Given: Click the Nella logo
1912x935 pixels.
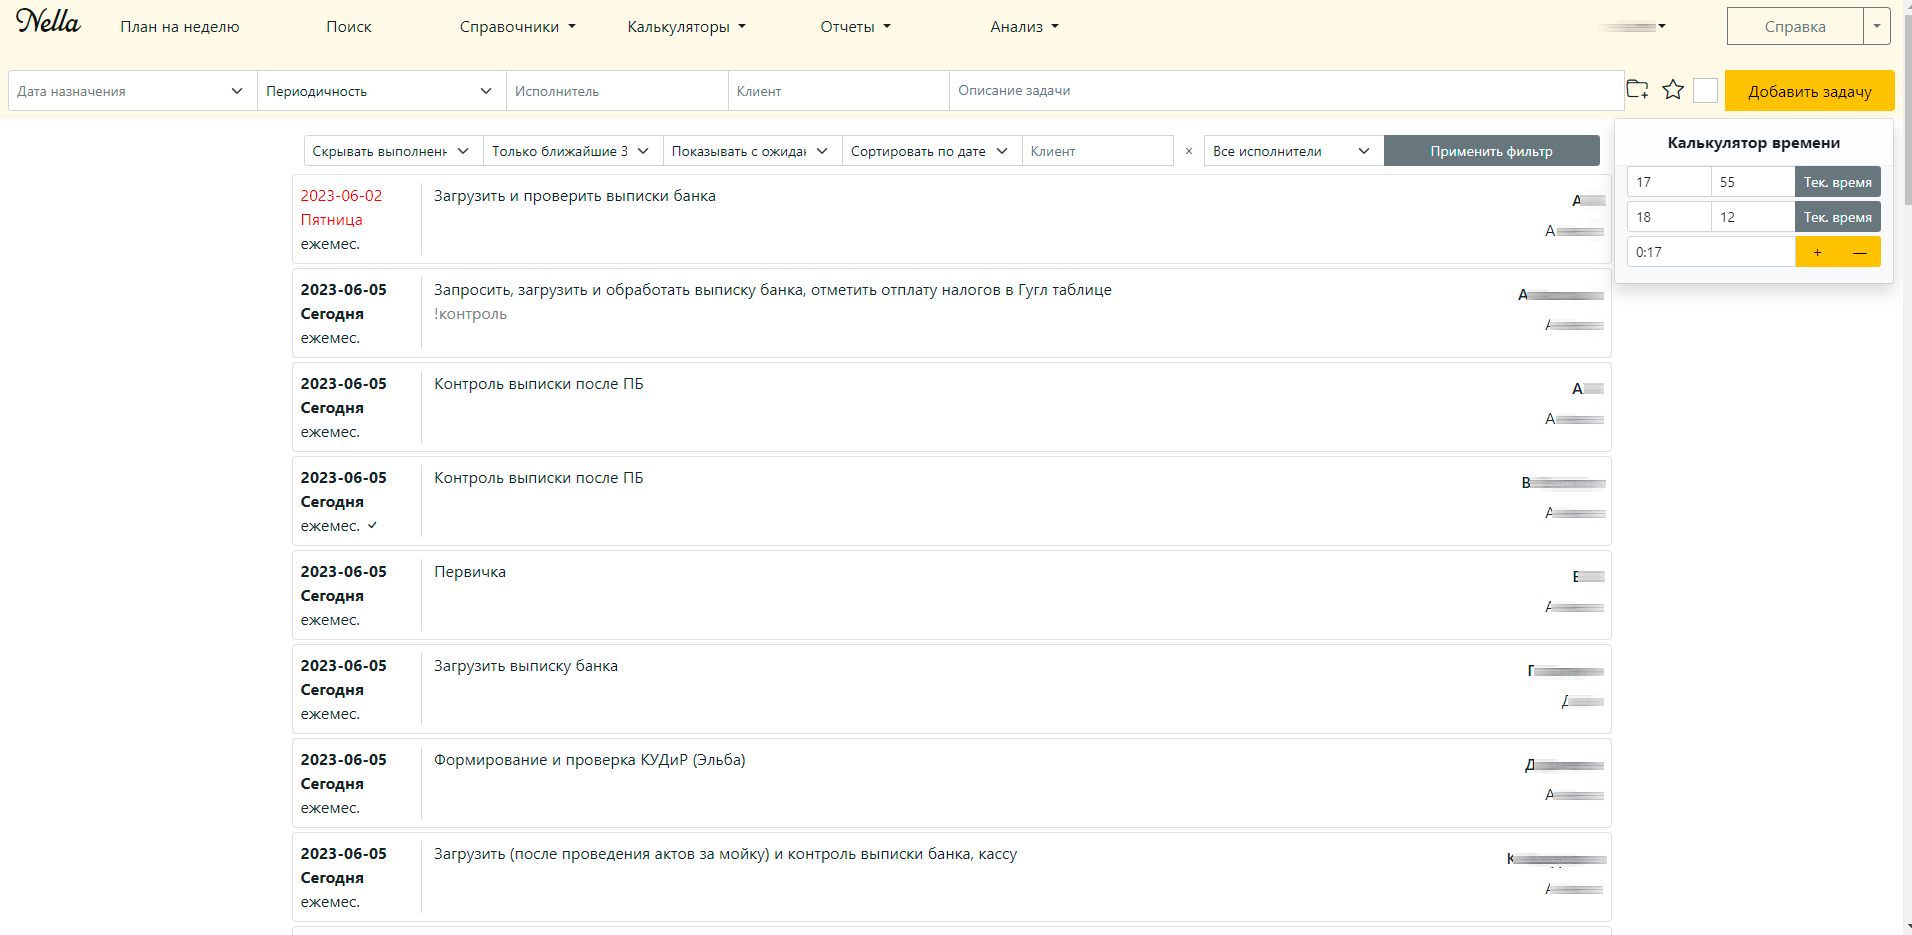Looking at the screenshot, I should click(48, 21).
